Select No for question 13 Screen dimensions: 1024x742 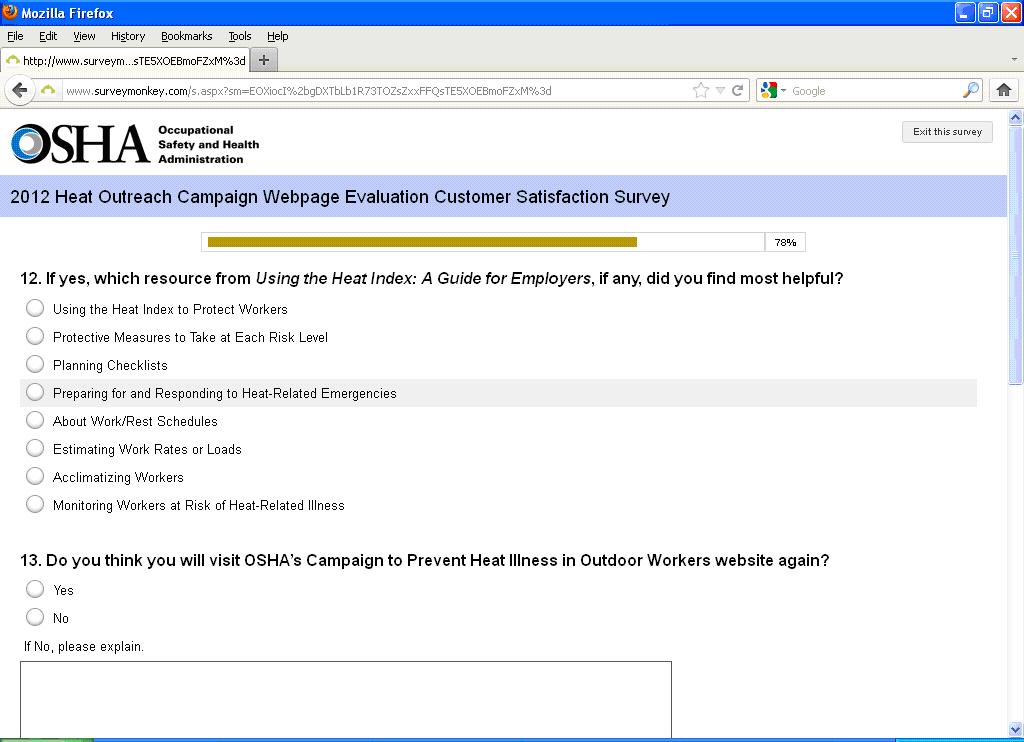click(35, 618)
